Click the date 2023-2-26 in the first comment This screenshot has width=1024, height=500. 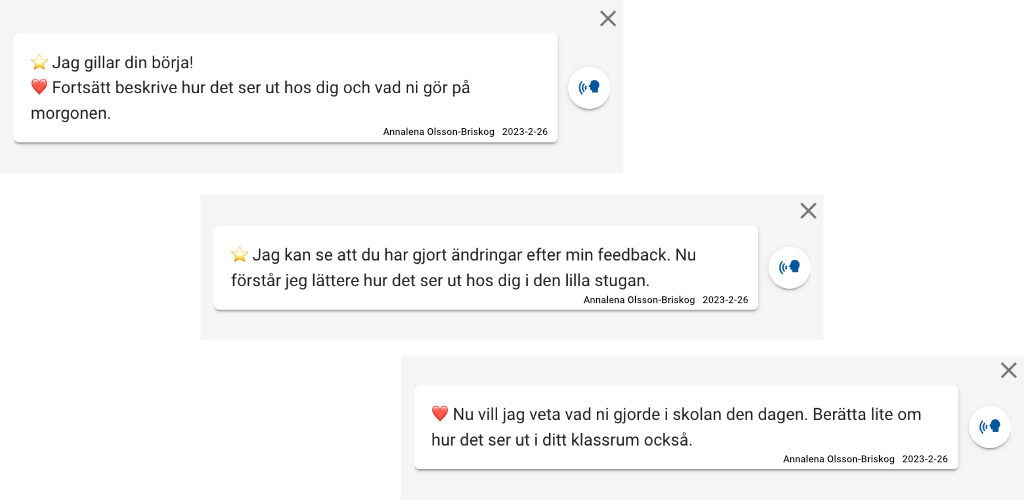click(525, 132)
